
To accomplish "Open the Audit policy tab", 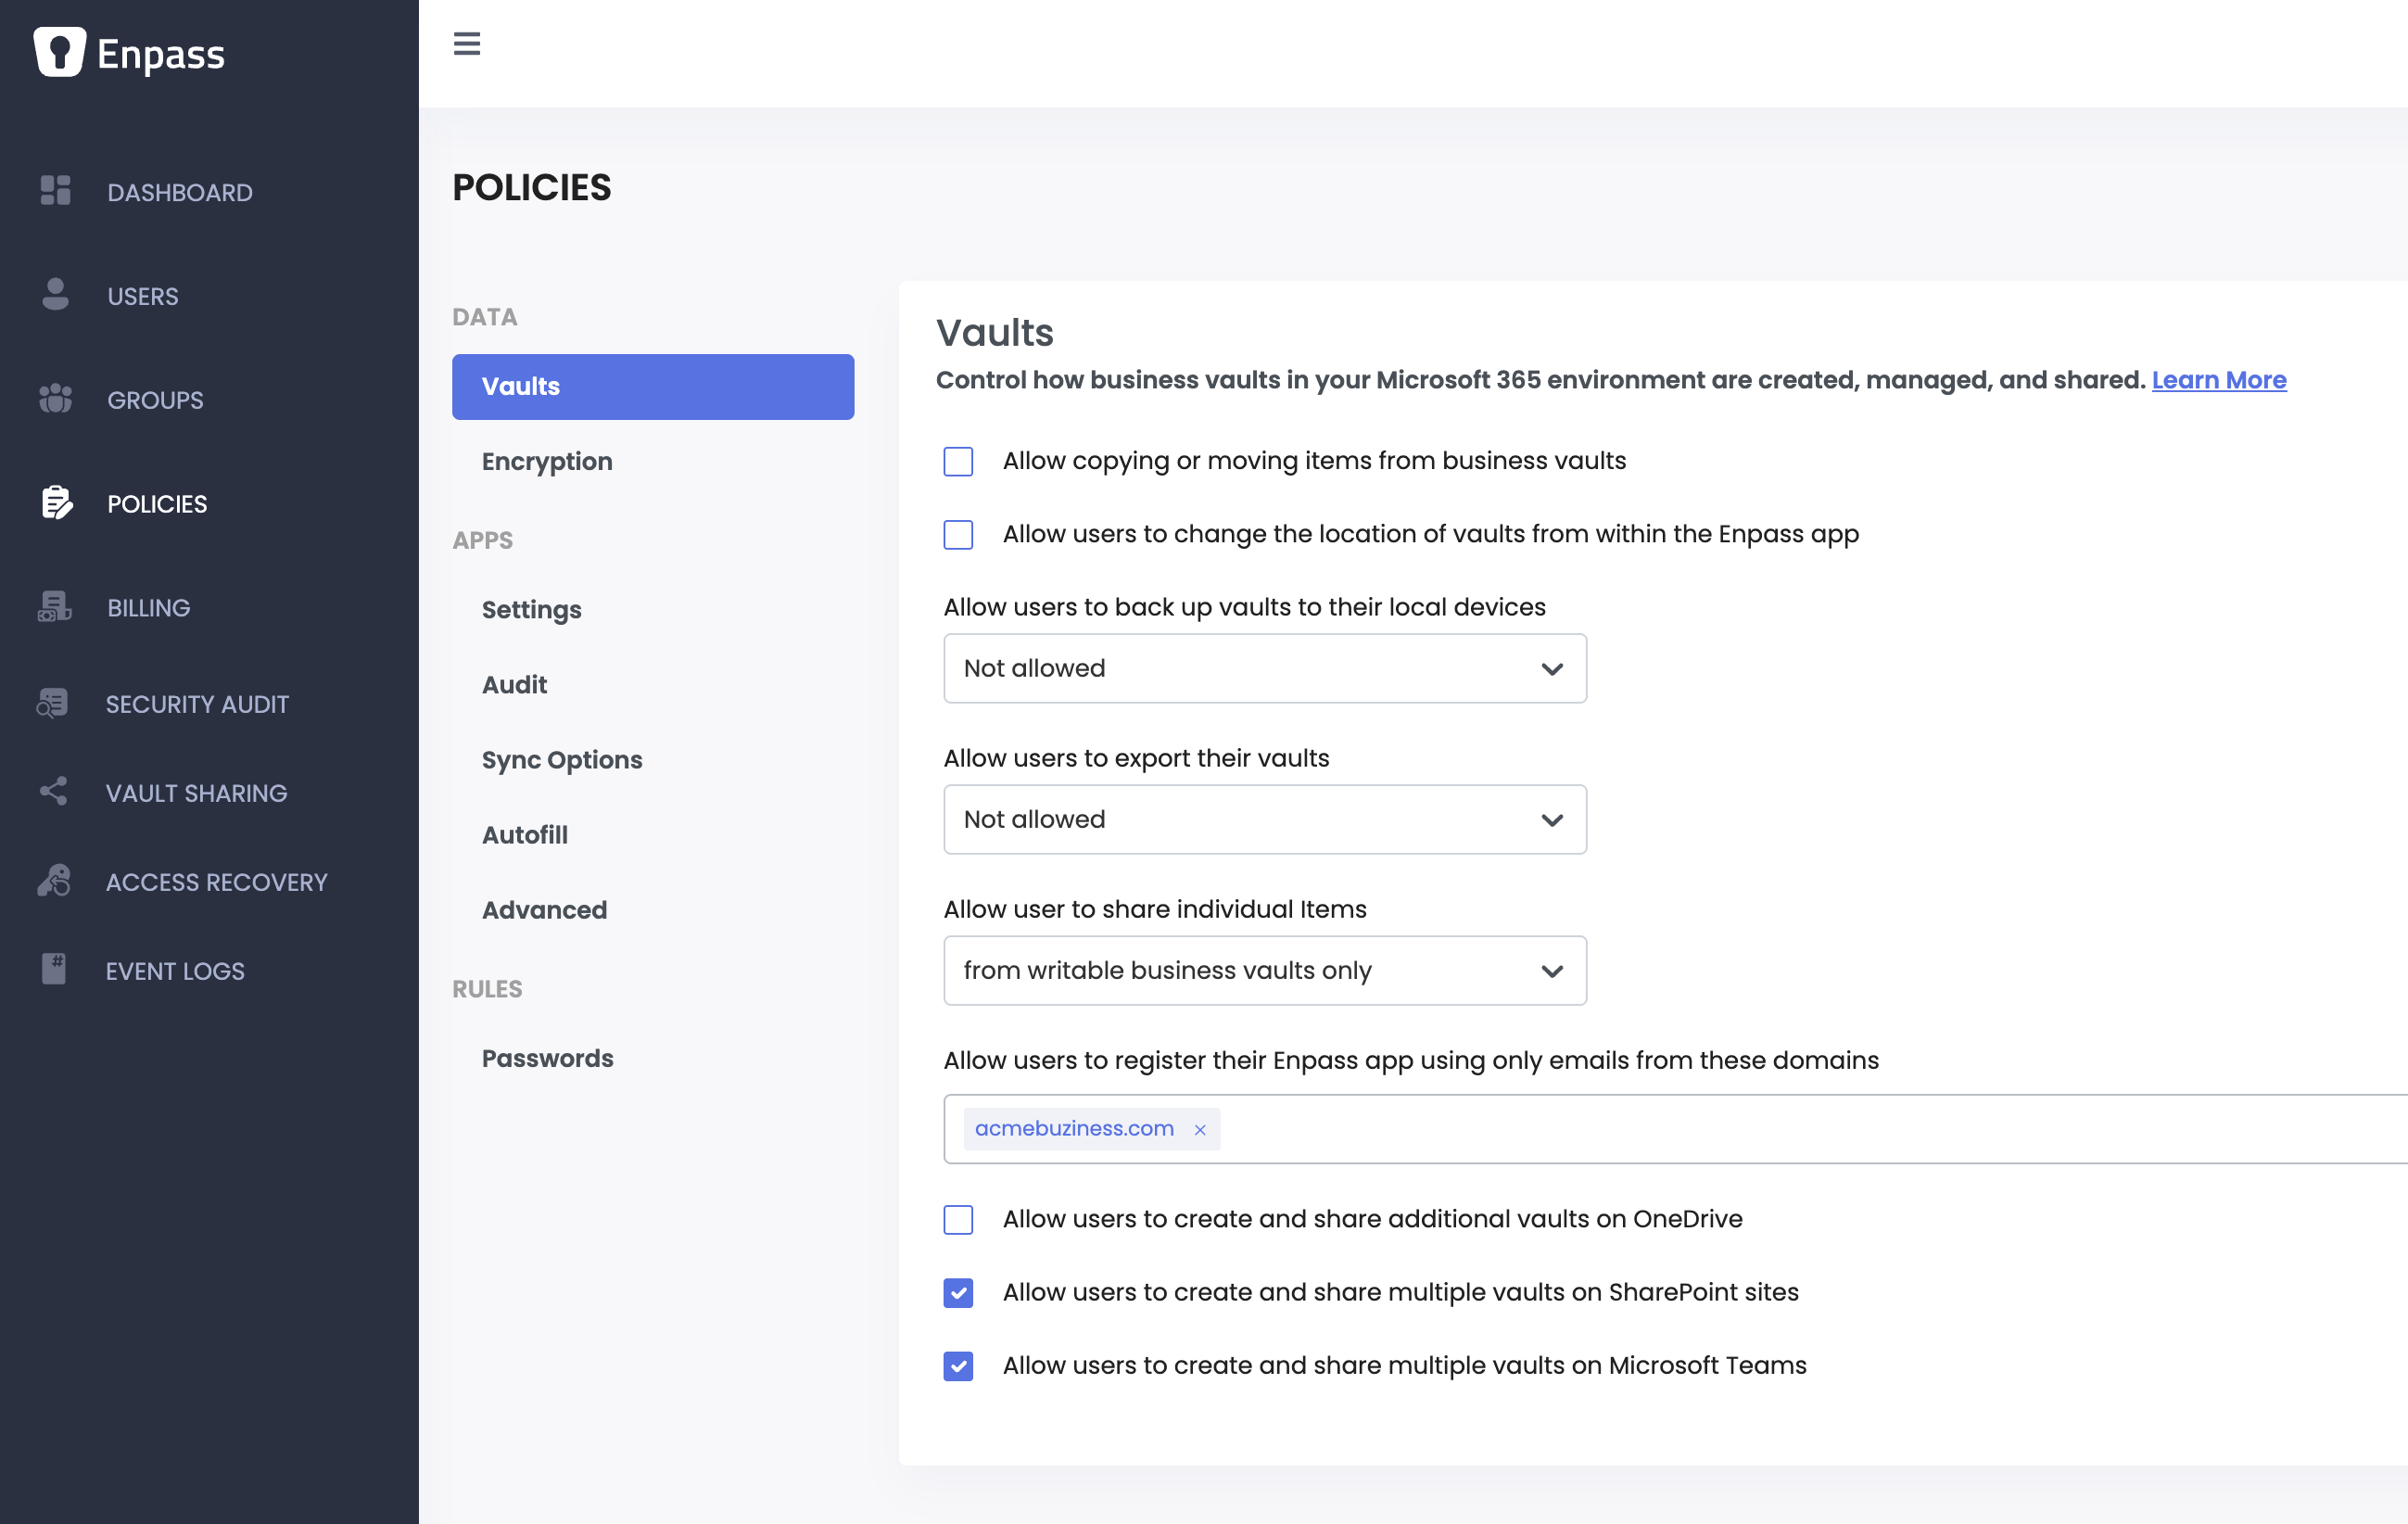I will [x=514, y=685].
